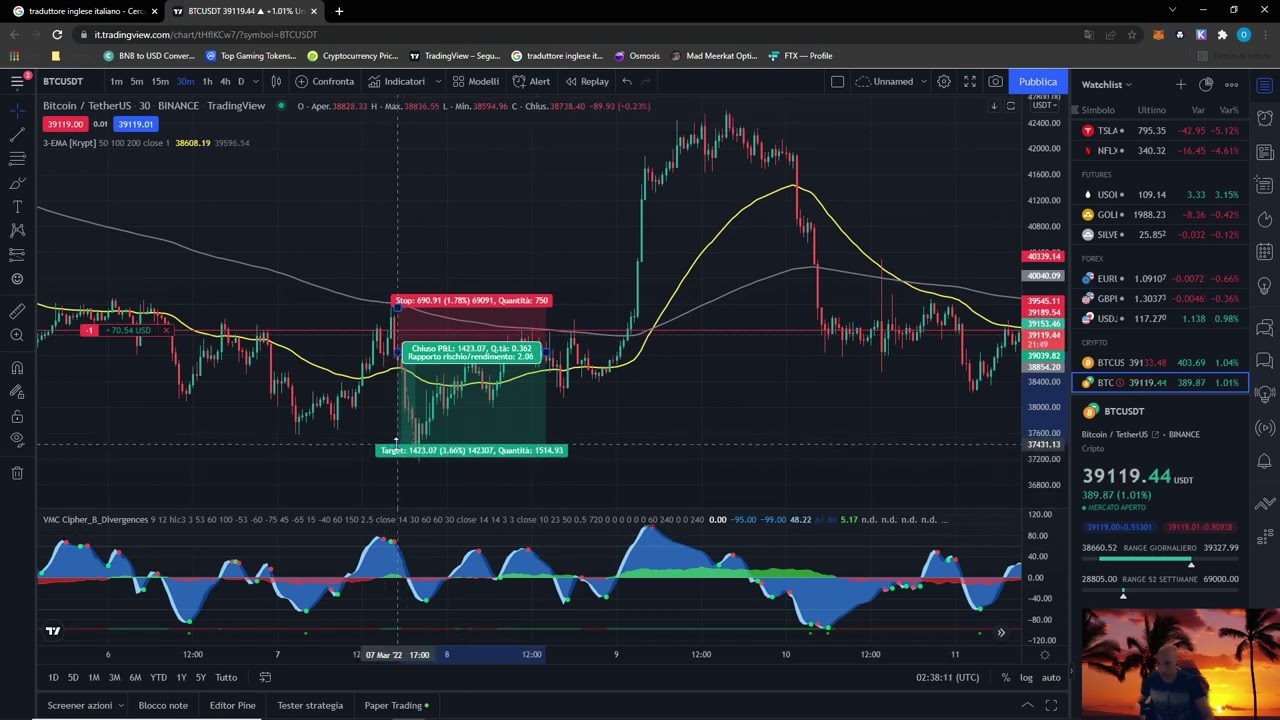
Task: Select the ruler measure tool
Action: pos(17,311)
